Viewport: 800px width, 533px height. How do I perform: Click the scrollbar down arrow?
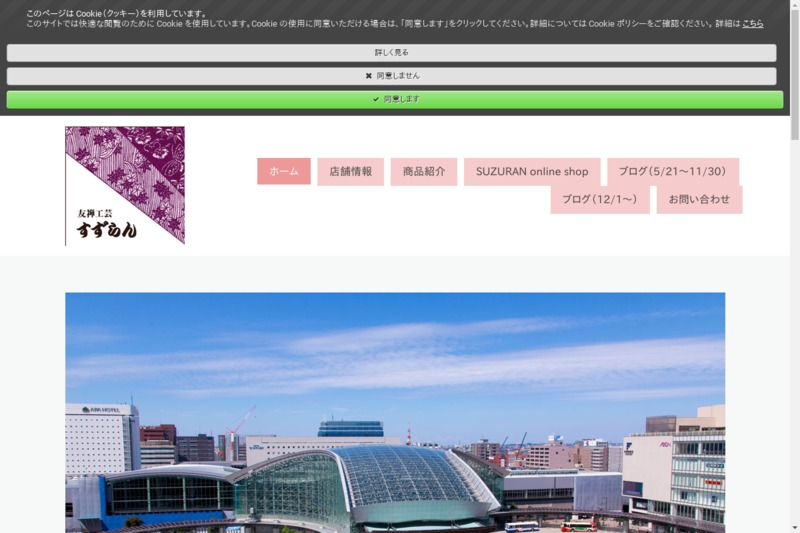(x=794, y=526)
